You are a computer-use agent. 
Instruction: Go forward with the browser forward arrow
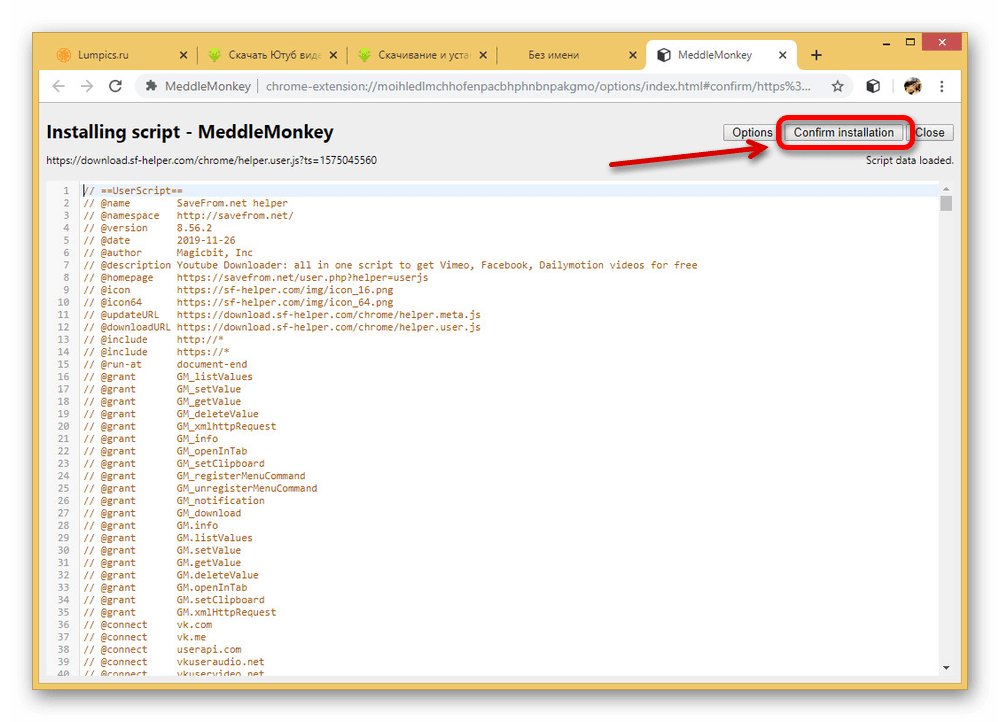click(x=87, y=86)
